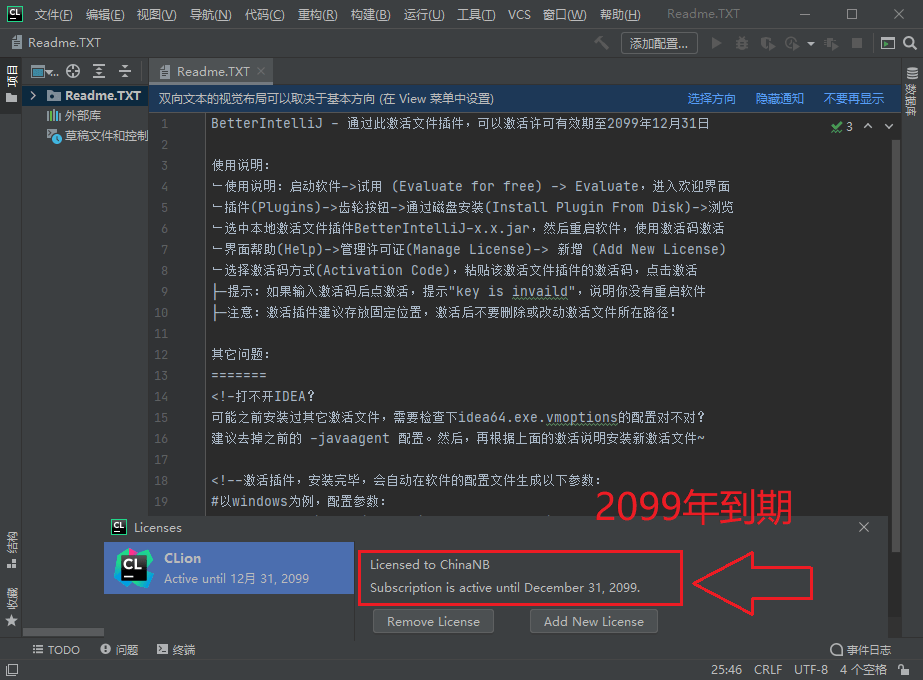
Task: Open the project view selector dropdown
Action: (44, 72)
